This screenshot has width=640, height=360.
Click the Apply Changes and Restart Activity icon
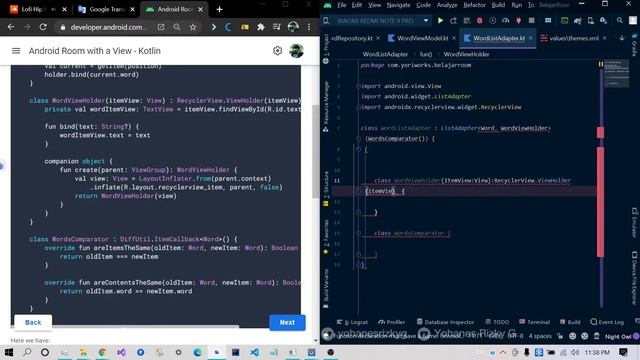click(x=453, y=20)
